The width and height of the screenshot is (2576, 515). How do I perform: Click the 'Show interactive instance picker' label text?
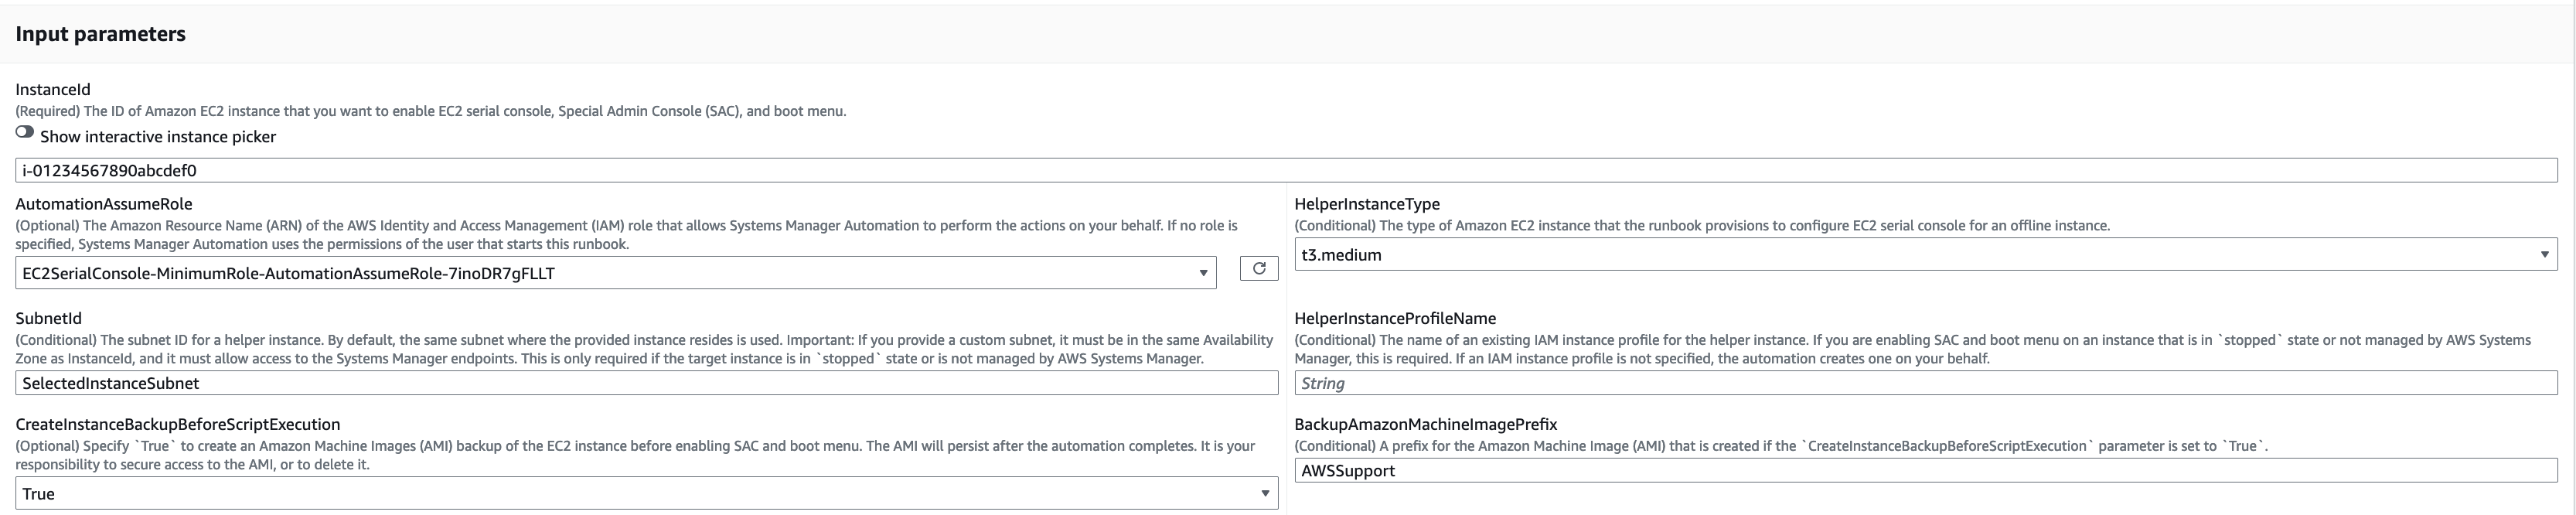tap(158, 137)
